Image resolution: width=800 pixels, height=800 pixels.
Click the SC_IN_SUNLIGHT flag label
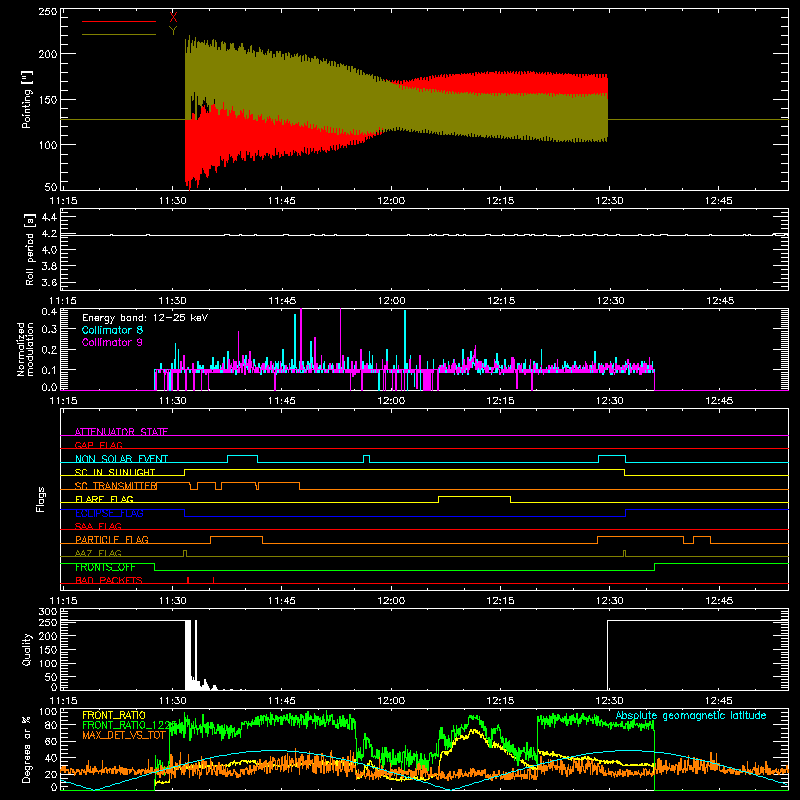pos(115,472)
